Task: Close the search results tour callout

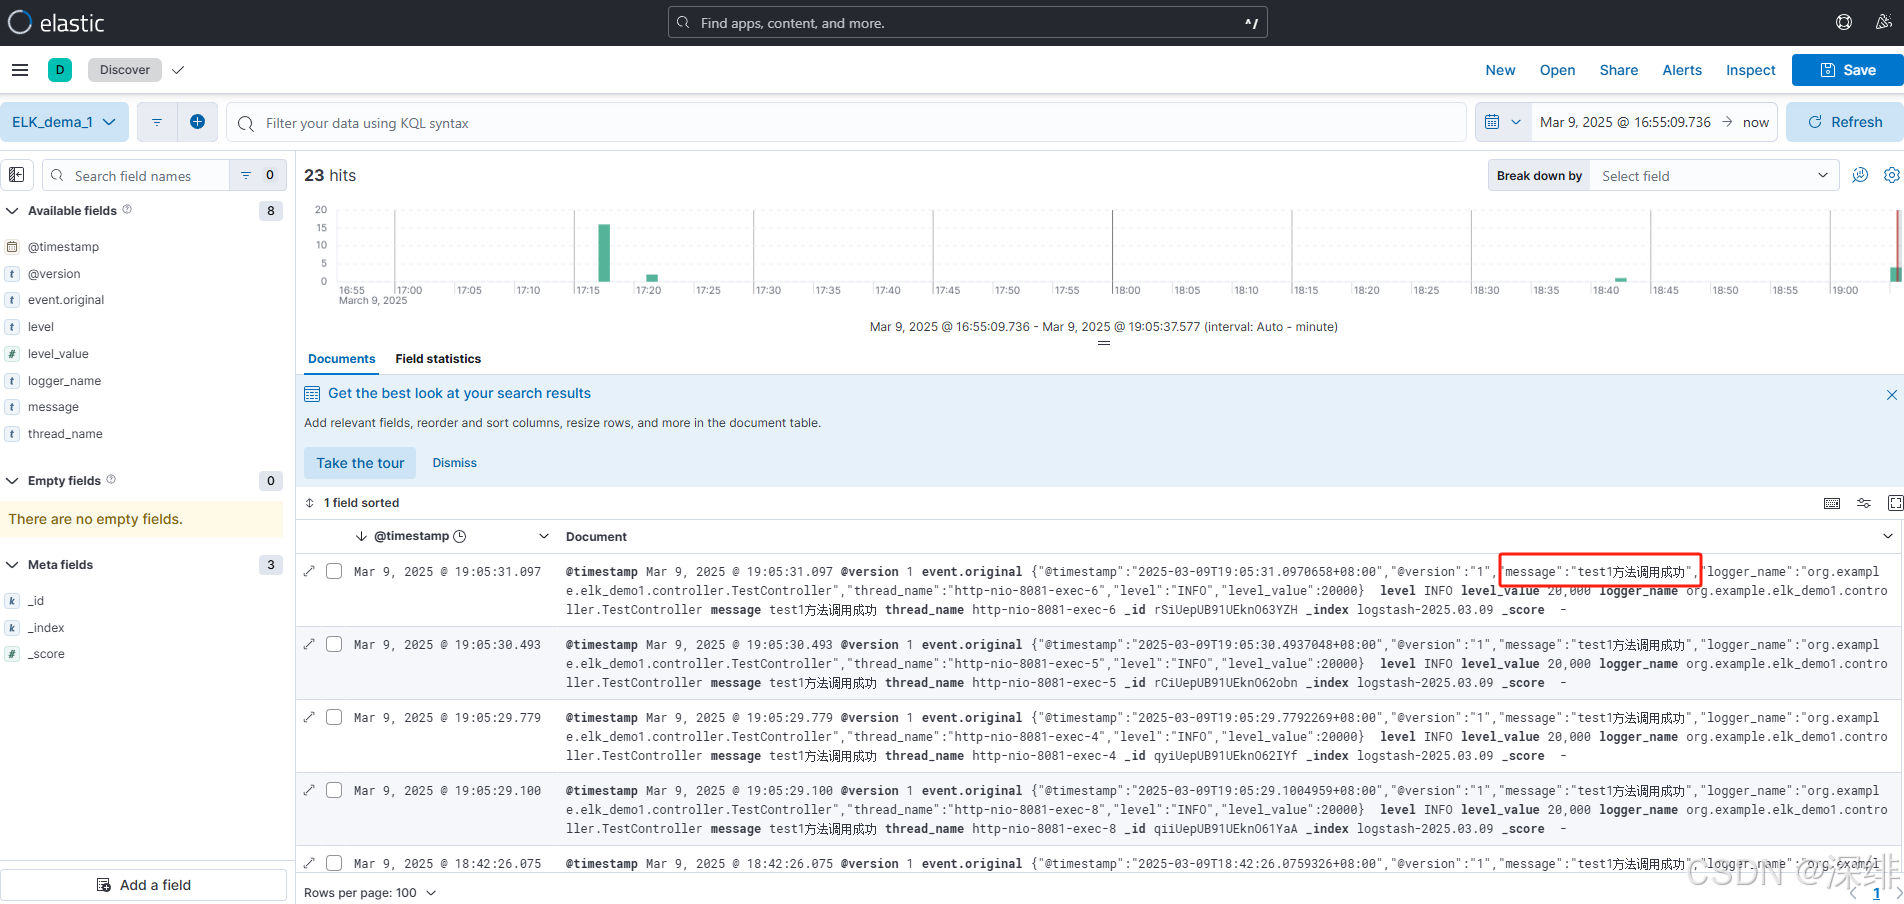Action: (x=1892, y=395)
